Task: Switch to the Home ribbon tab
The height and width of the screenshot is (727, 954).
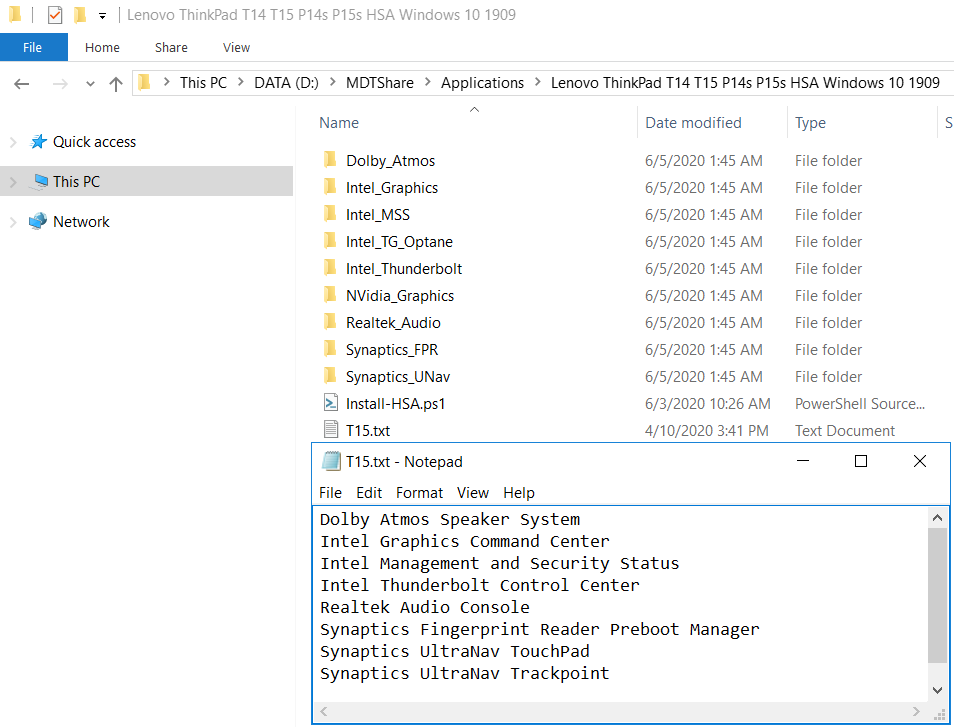Action: pos(102,47)
